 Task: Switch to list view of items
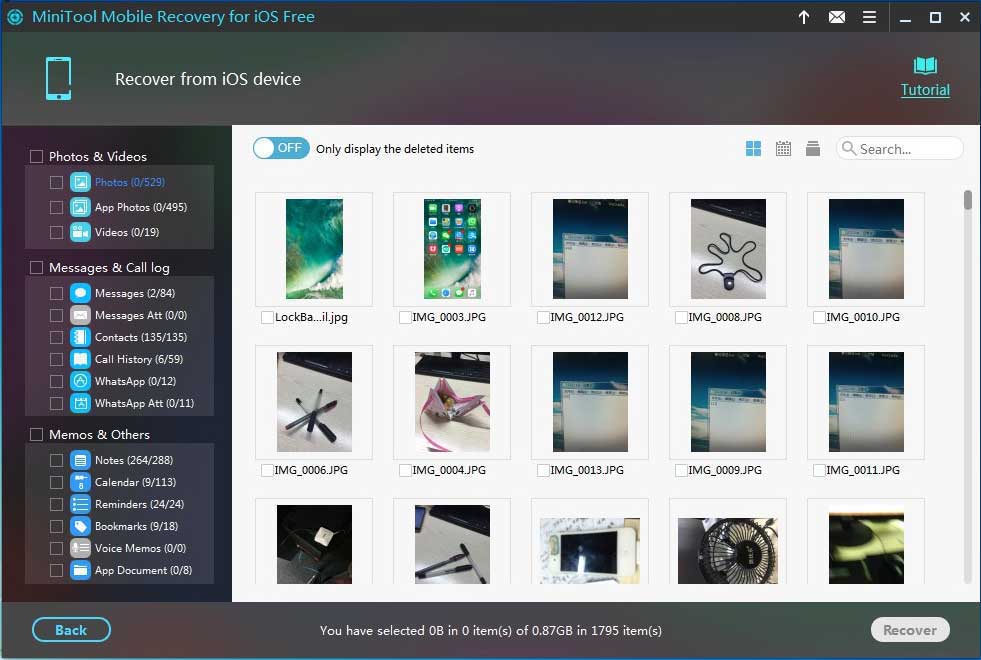[813, 148]
